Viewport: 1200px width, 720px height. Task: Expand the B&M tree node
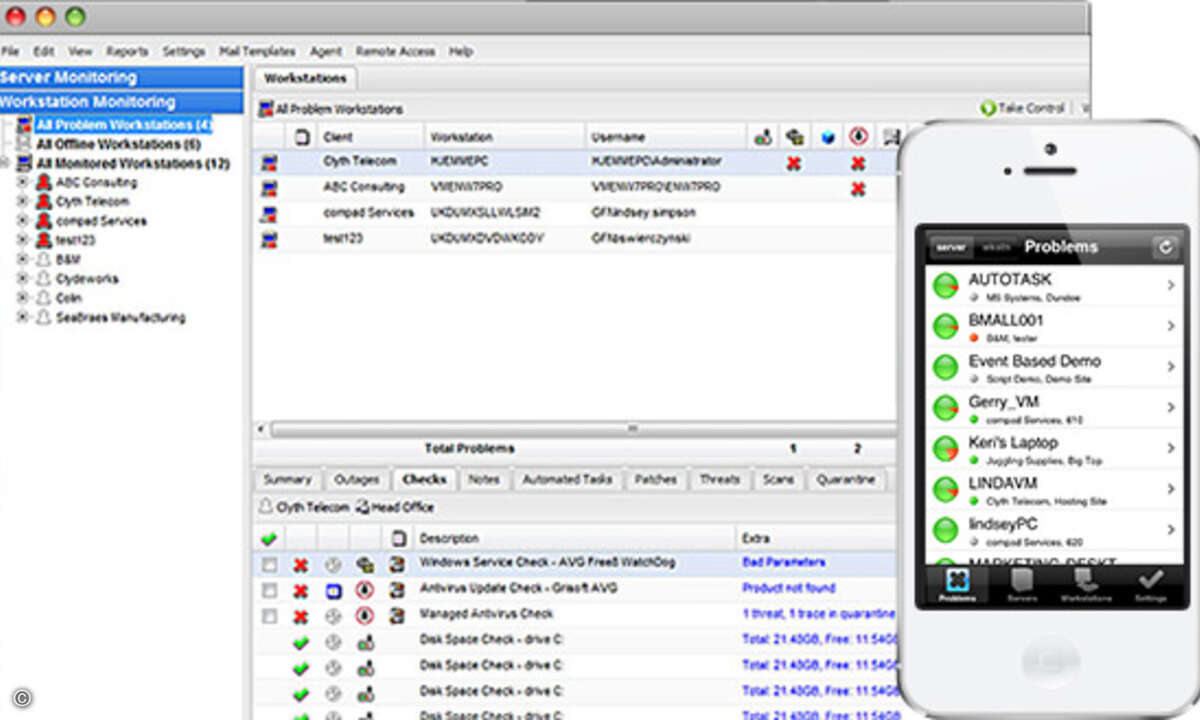coord(23,260)
